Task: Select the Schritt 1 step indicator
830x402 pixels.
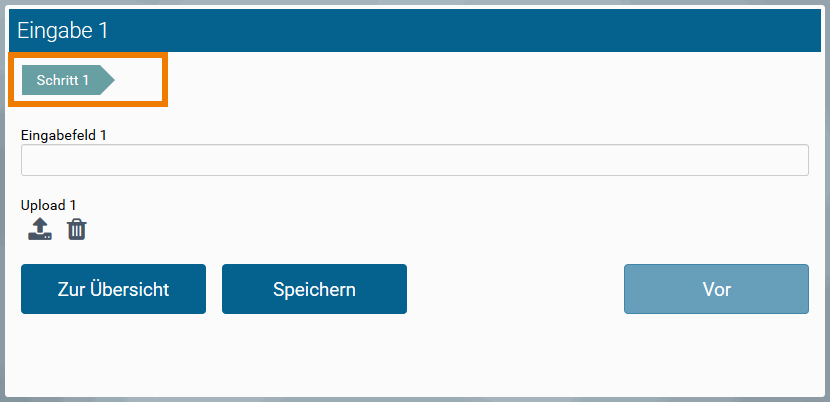Action: tap(66, 80)
